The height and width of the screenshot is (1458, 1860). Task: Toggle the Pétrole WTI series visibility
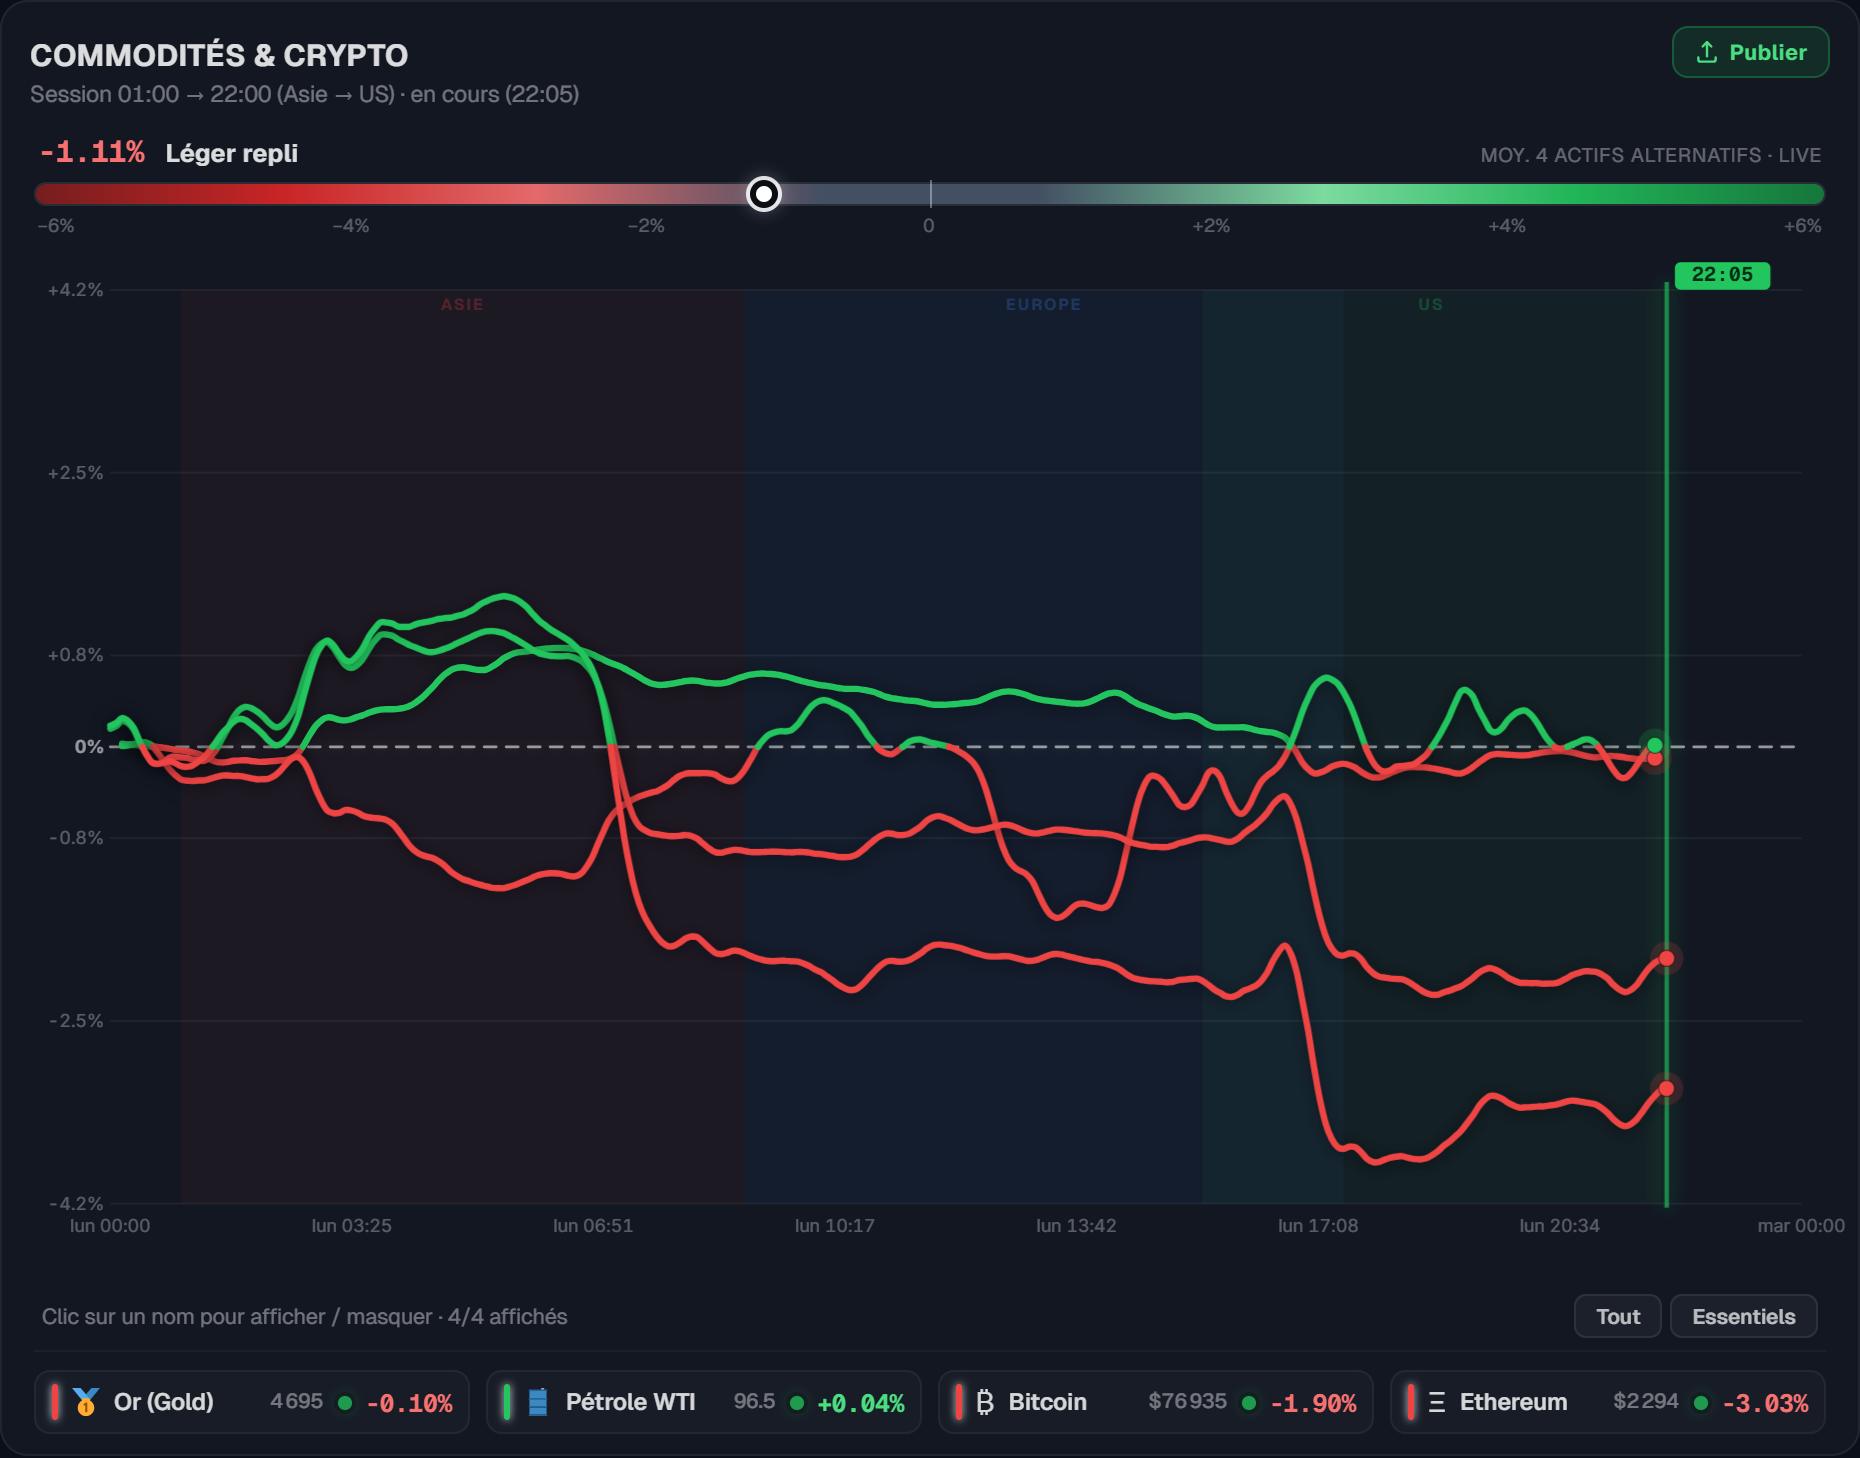[x=704, y=1402]
